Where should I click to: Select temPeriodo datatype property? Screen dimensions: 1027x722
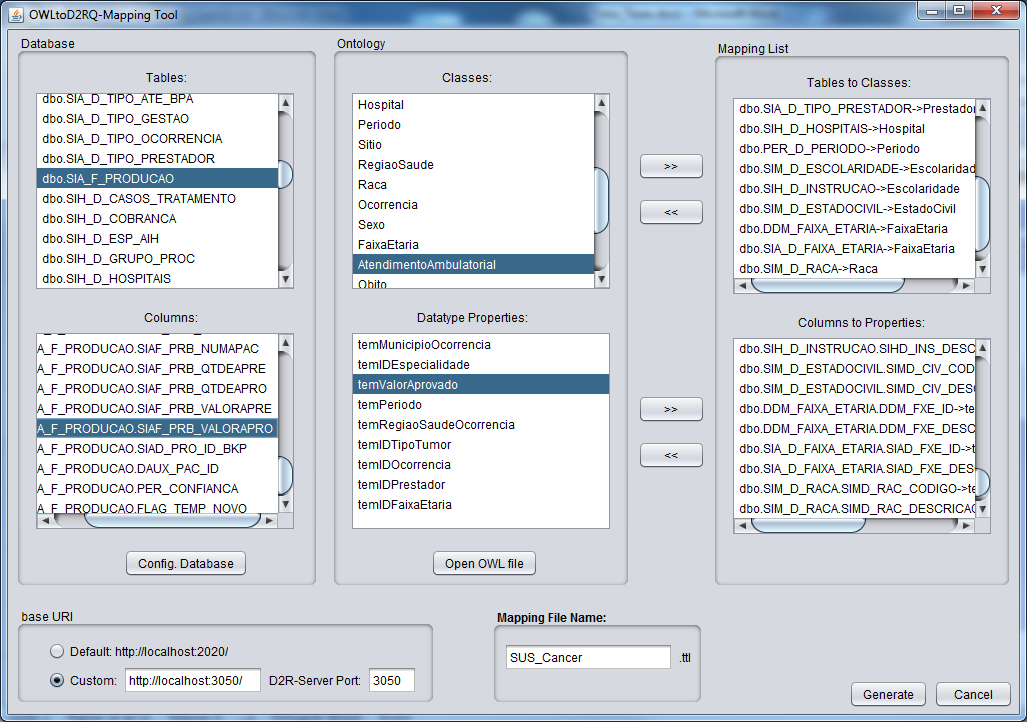(390, 405)
